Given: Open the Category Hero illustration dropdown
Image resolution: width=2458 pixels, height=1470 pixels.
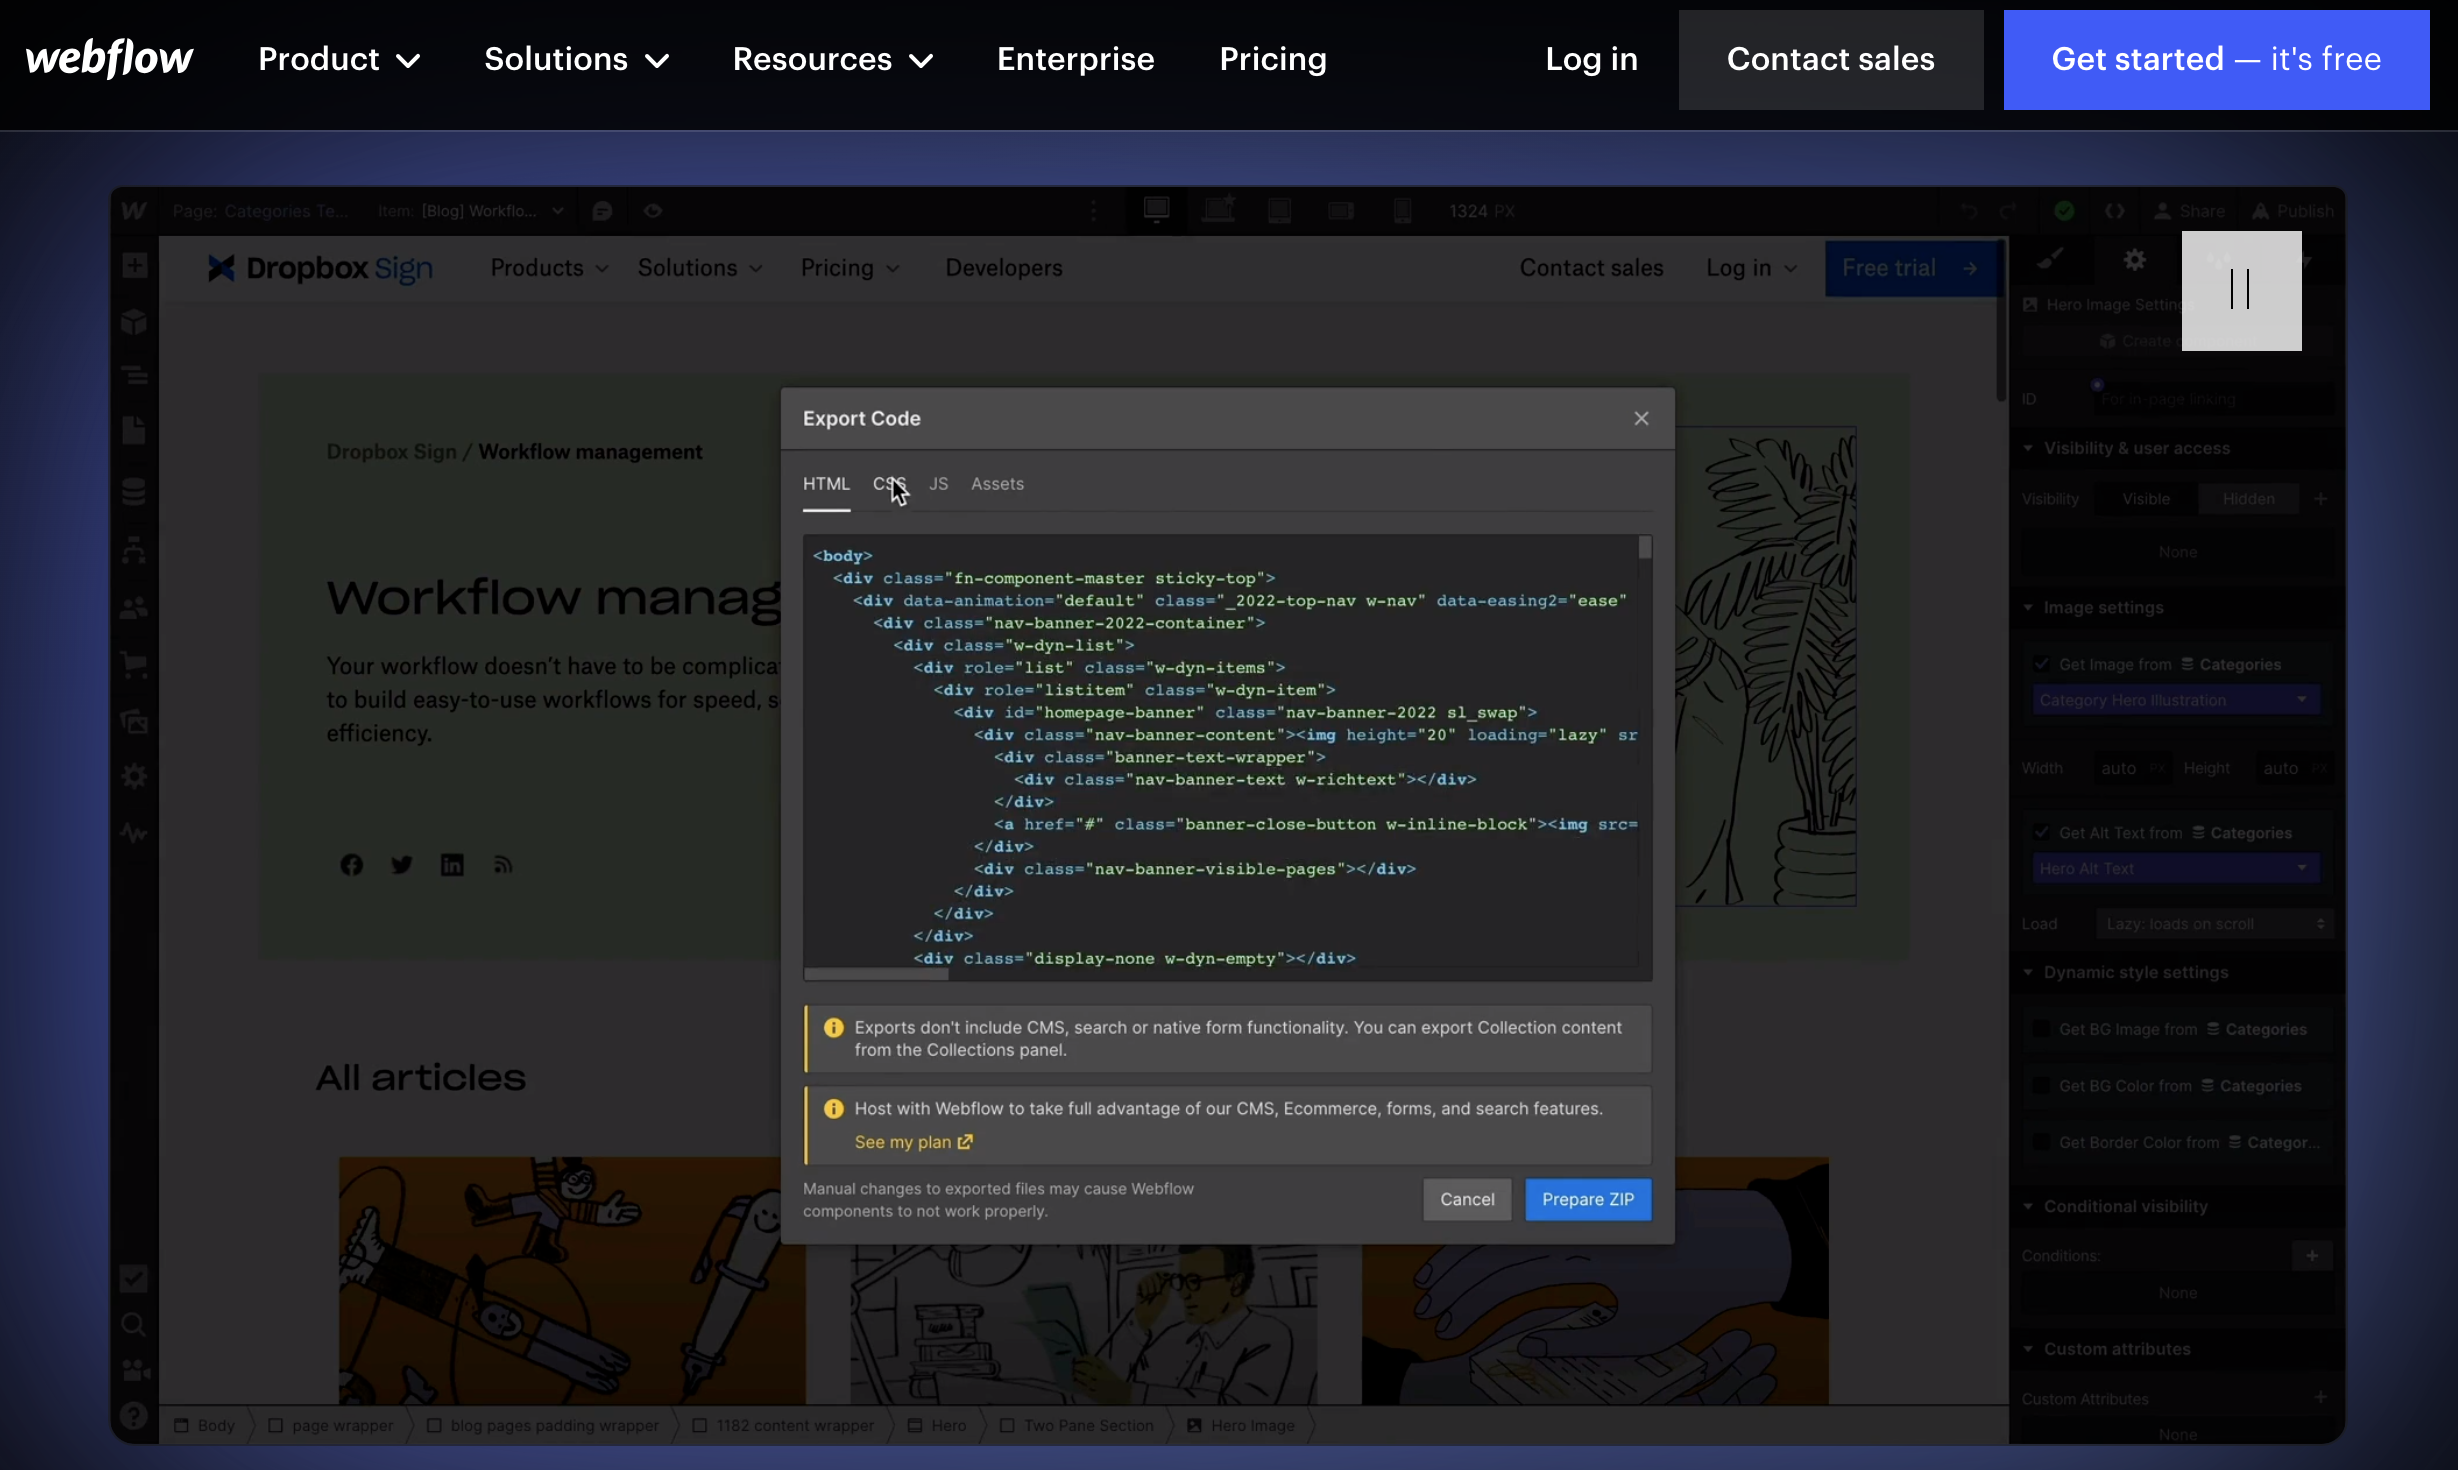Looking at the screenshot, I should [x=2176, y=700].
